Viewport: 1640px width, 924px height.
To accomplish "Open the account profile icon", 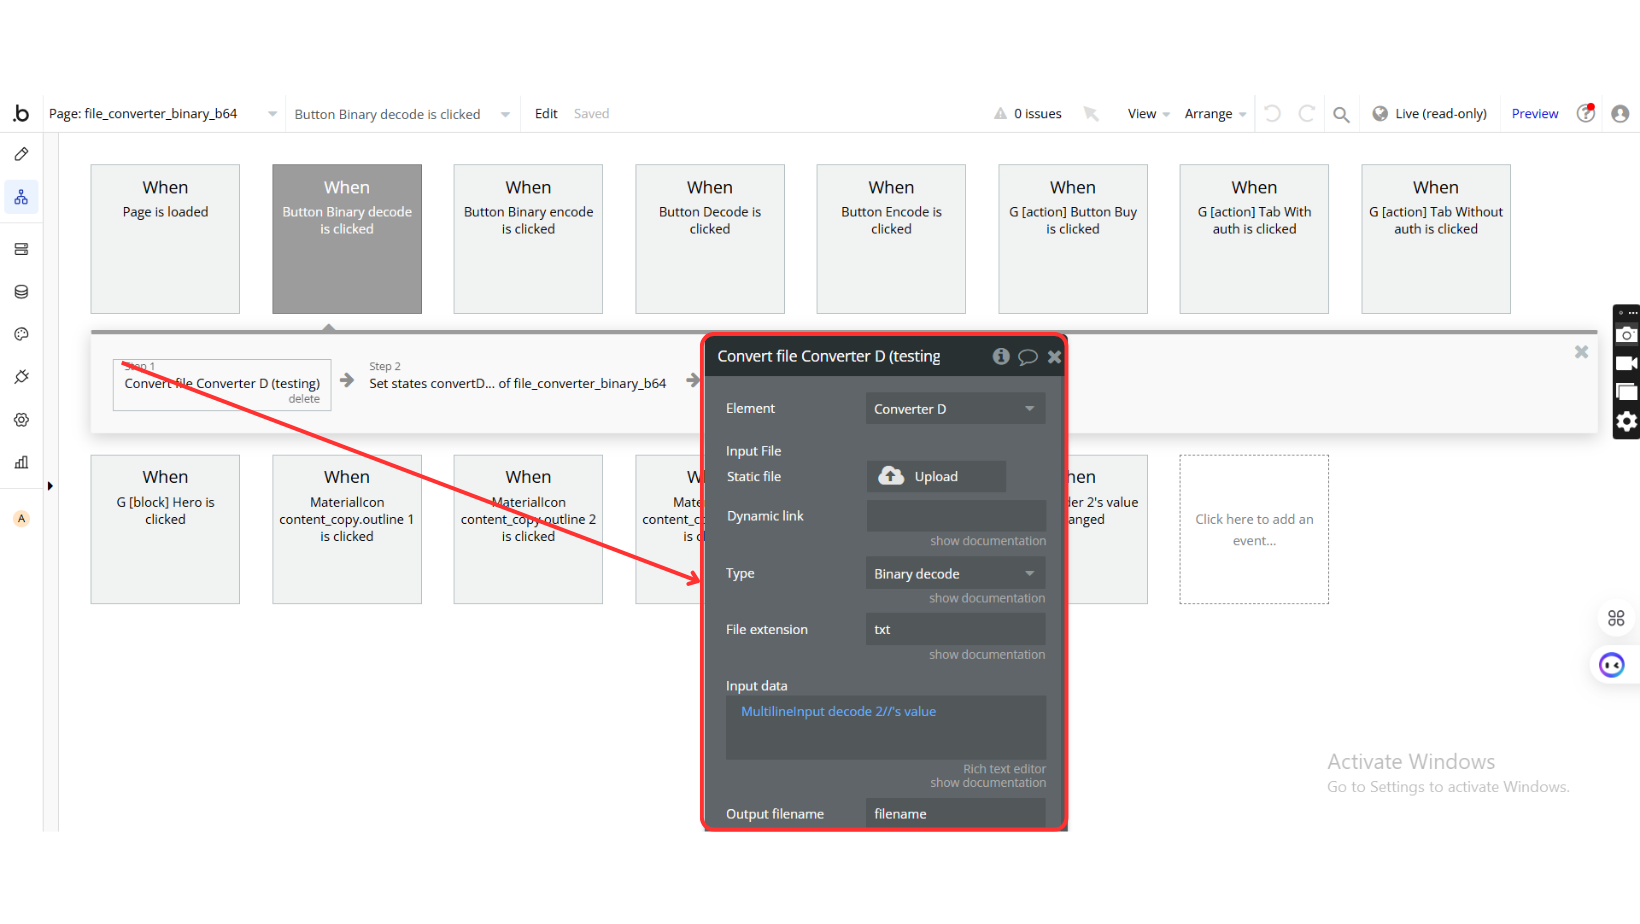I will coord(1620,114).
